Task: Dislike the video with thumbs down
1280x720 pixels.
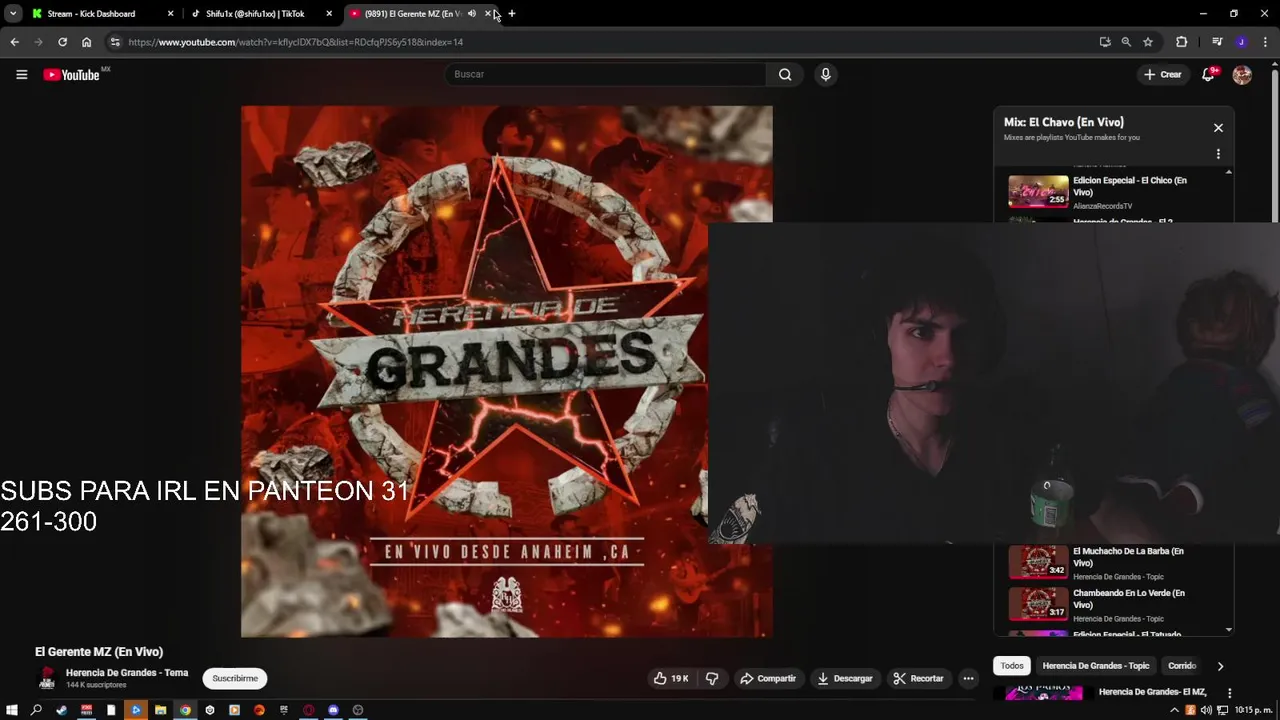Action: (x=712, y=678)
